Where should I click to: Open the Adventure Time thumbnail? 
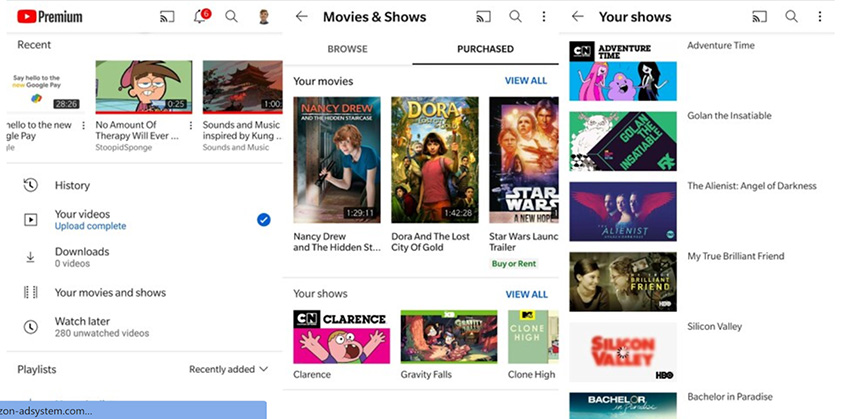[x=623, y=71]
